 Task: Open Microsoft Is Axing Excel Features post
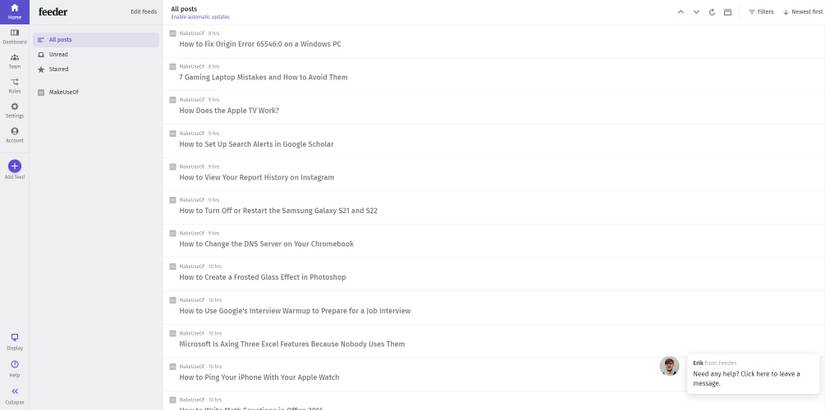pyautogui.click(x=292, y=344)
